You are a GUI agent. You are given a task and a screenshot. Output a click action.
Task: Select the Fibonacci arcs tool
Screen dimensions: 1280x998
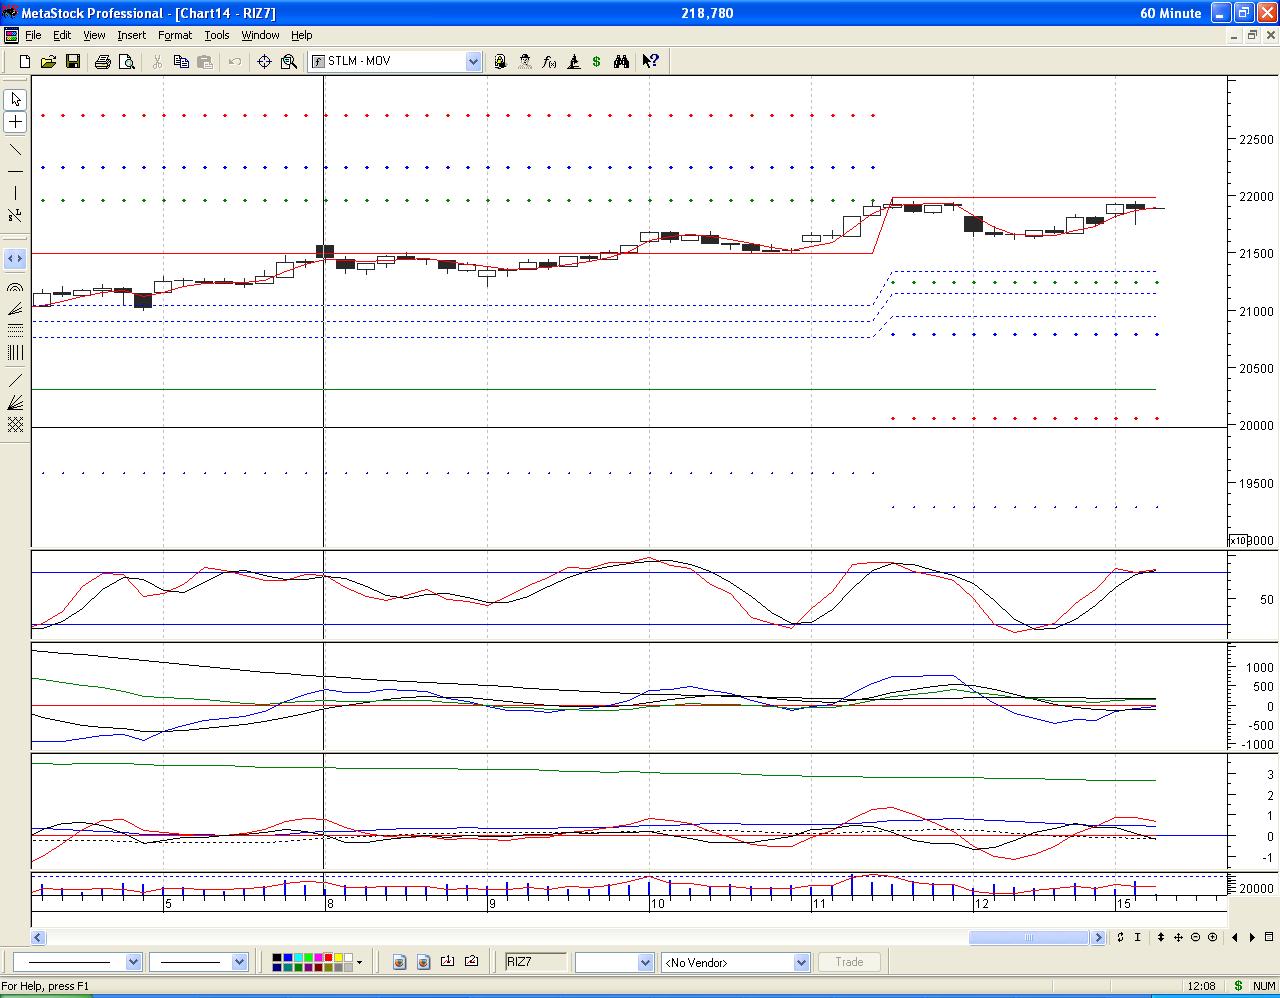[x=15, y=288]
